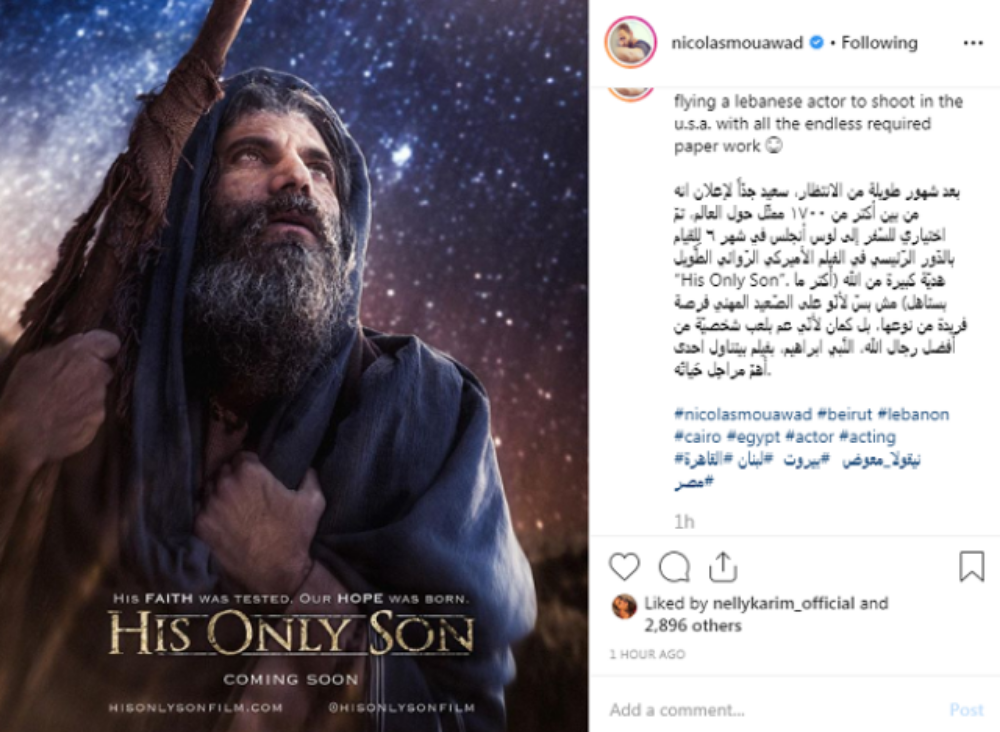Viewport: 1000px width, 732px height.
Task: Click the His Only Son movie poster image
Action: tap(294, 366)
